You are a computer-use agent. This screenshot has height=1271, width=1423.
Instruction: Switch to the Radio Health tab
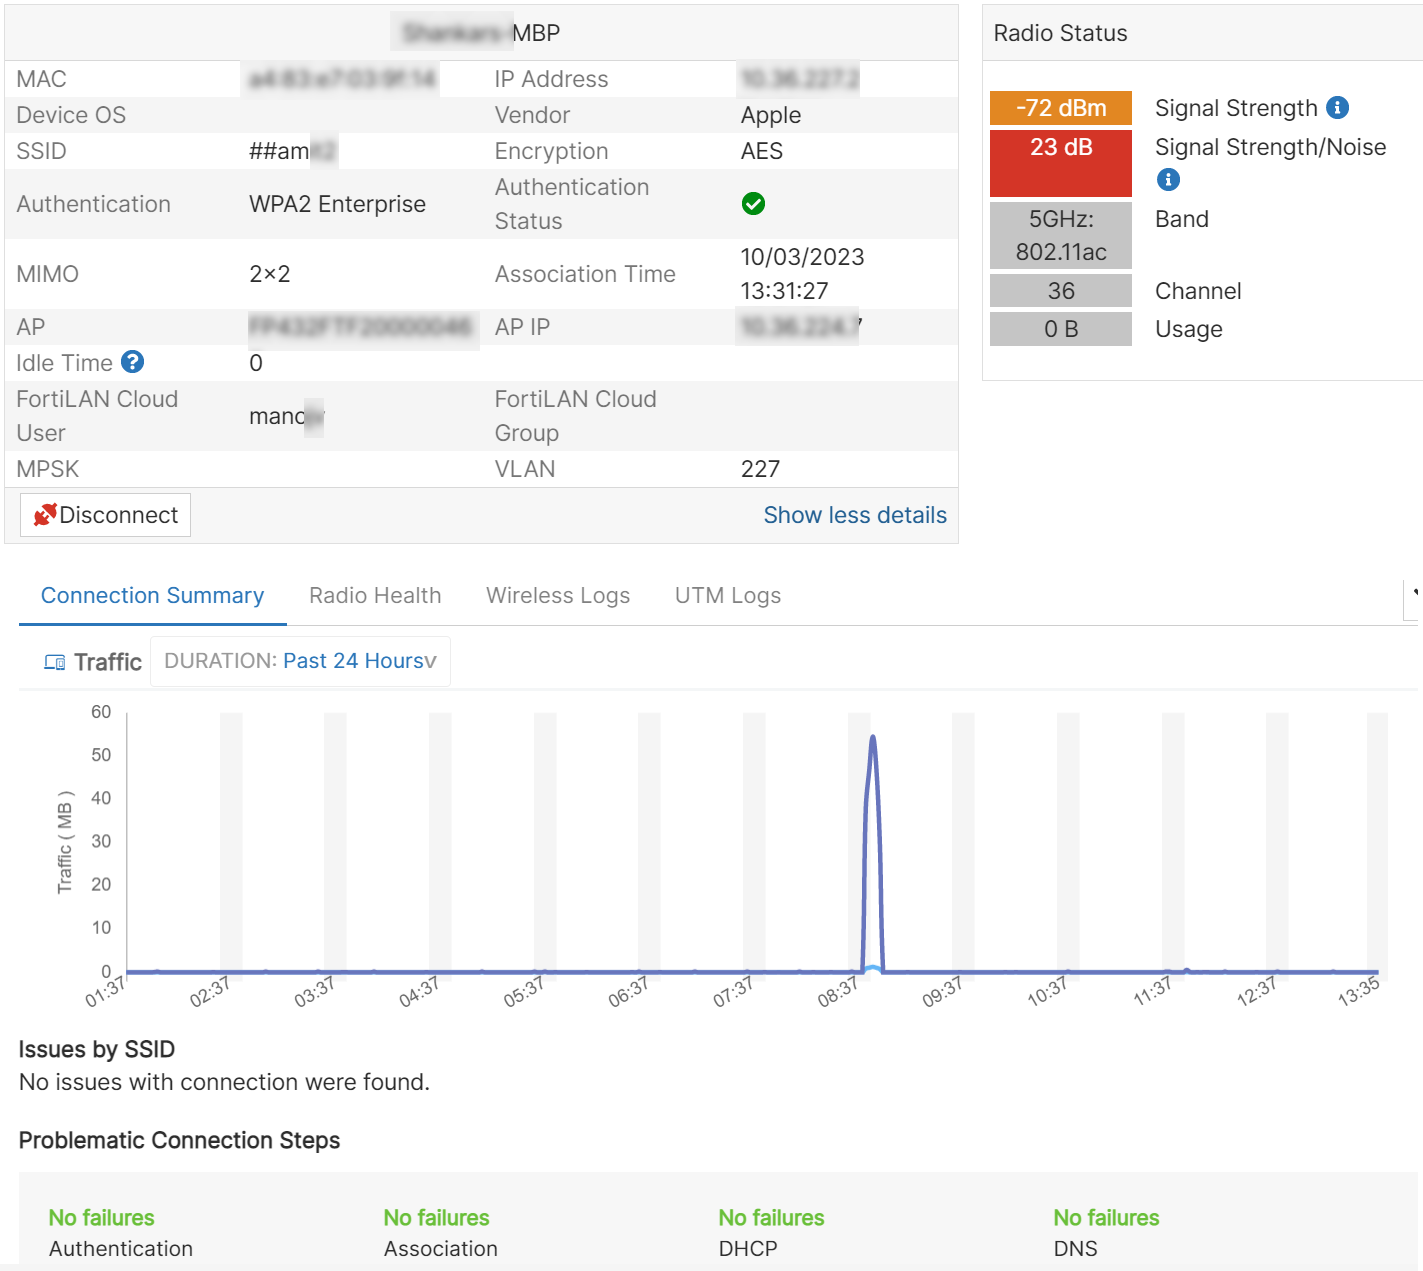pos(375,596)
